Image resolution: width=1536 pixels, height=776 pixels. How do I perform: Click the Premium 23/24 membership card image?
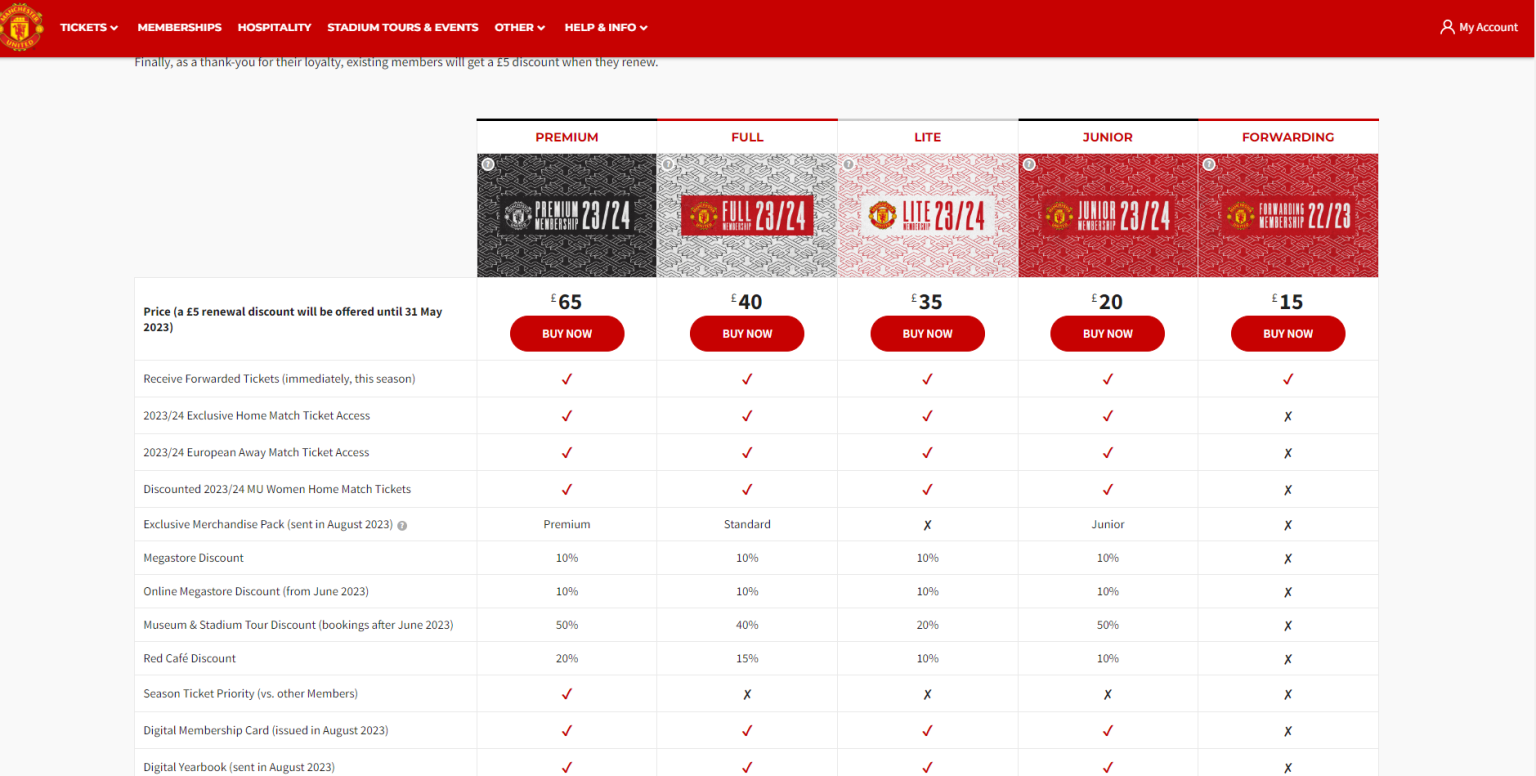click(x=567, y=215)
